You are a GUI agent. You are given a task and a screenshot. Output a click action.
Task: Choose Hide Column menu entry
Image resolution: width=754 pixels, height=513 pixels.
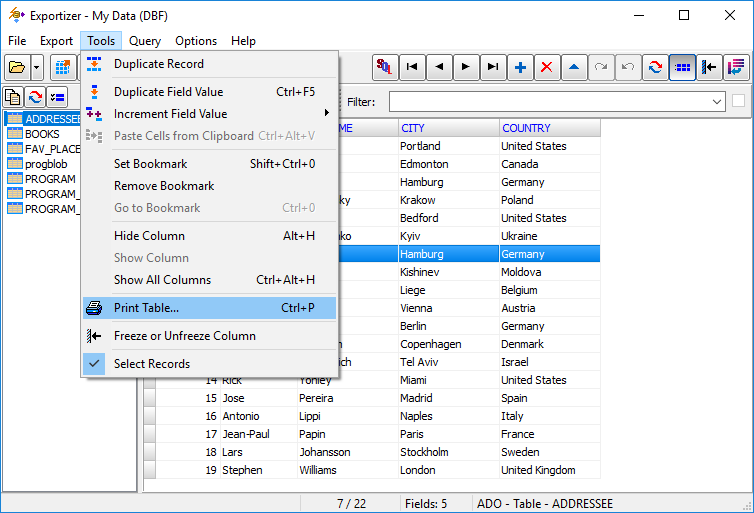[210, 236]
